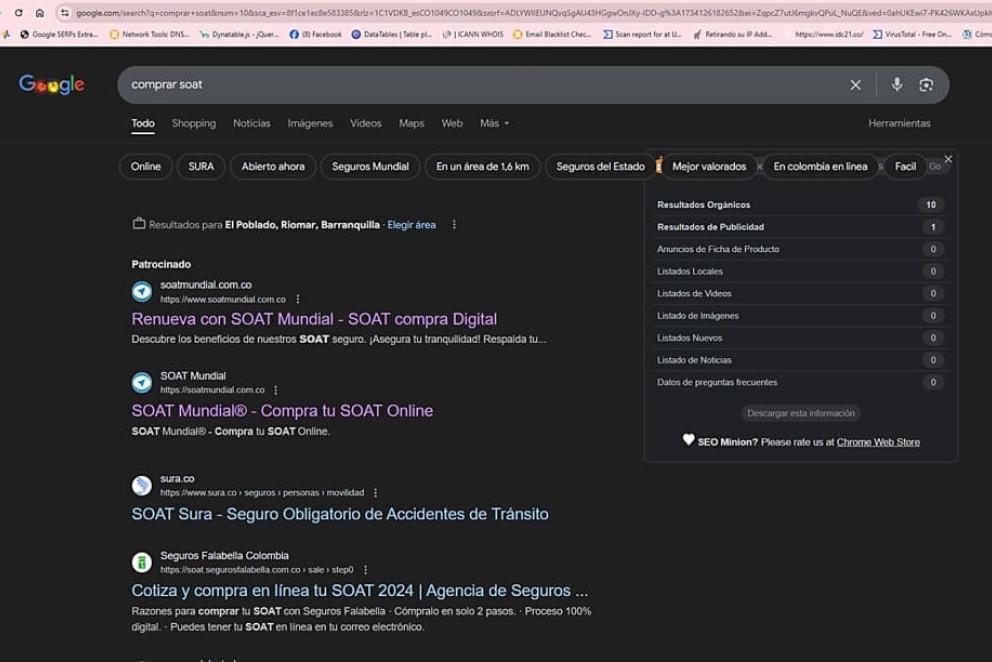
Task: Apply the Seguros Mundial filter chip
Action: pyautogui.click(x=370, y=166)
